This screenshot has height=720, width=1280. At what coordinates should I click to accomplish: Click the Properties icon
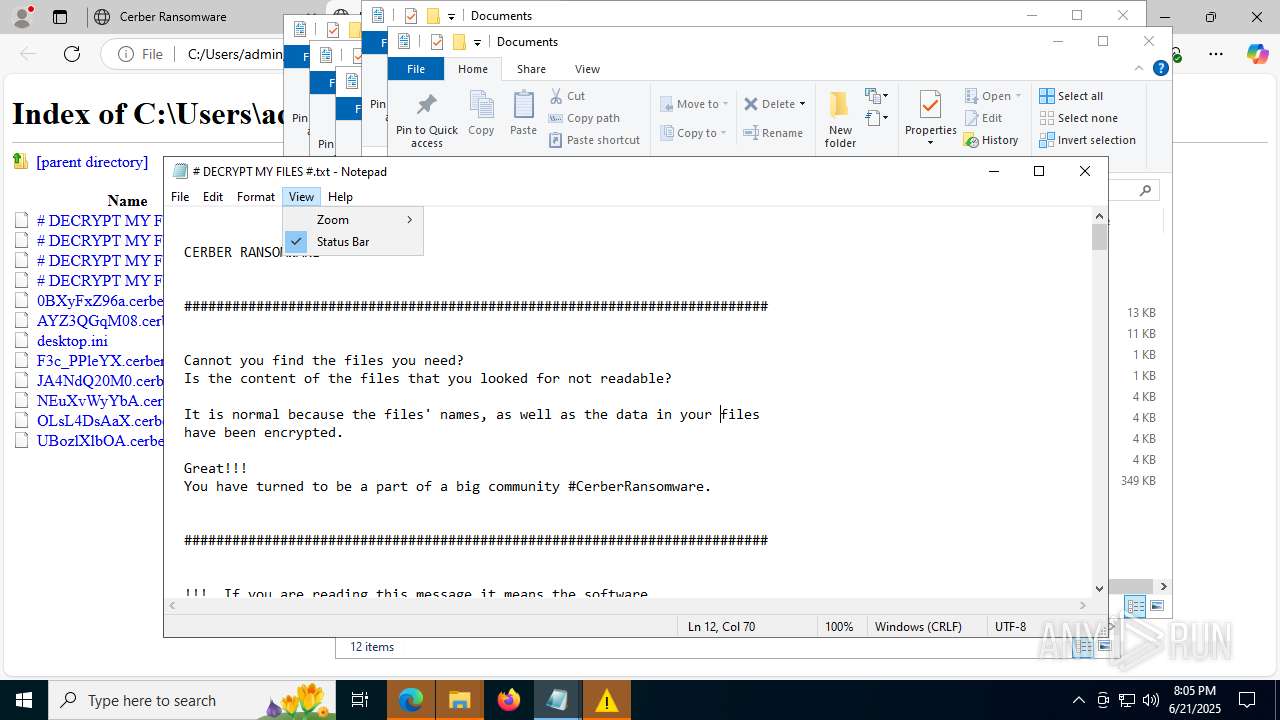(x=930, y=105)
